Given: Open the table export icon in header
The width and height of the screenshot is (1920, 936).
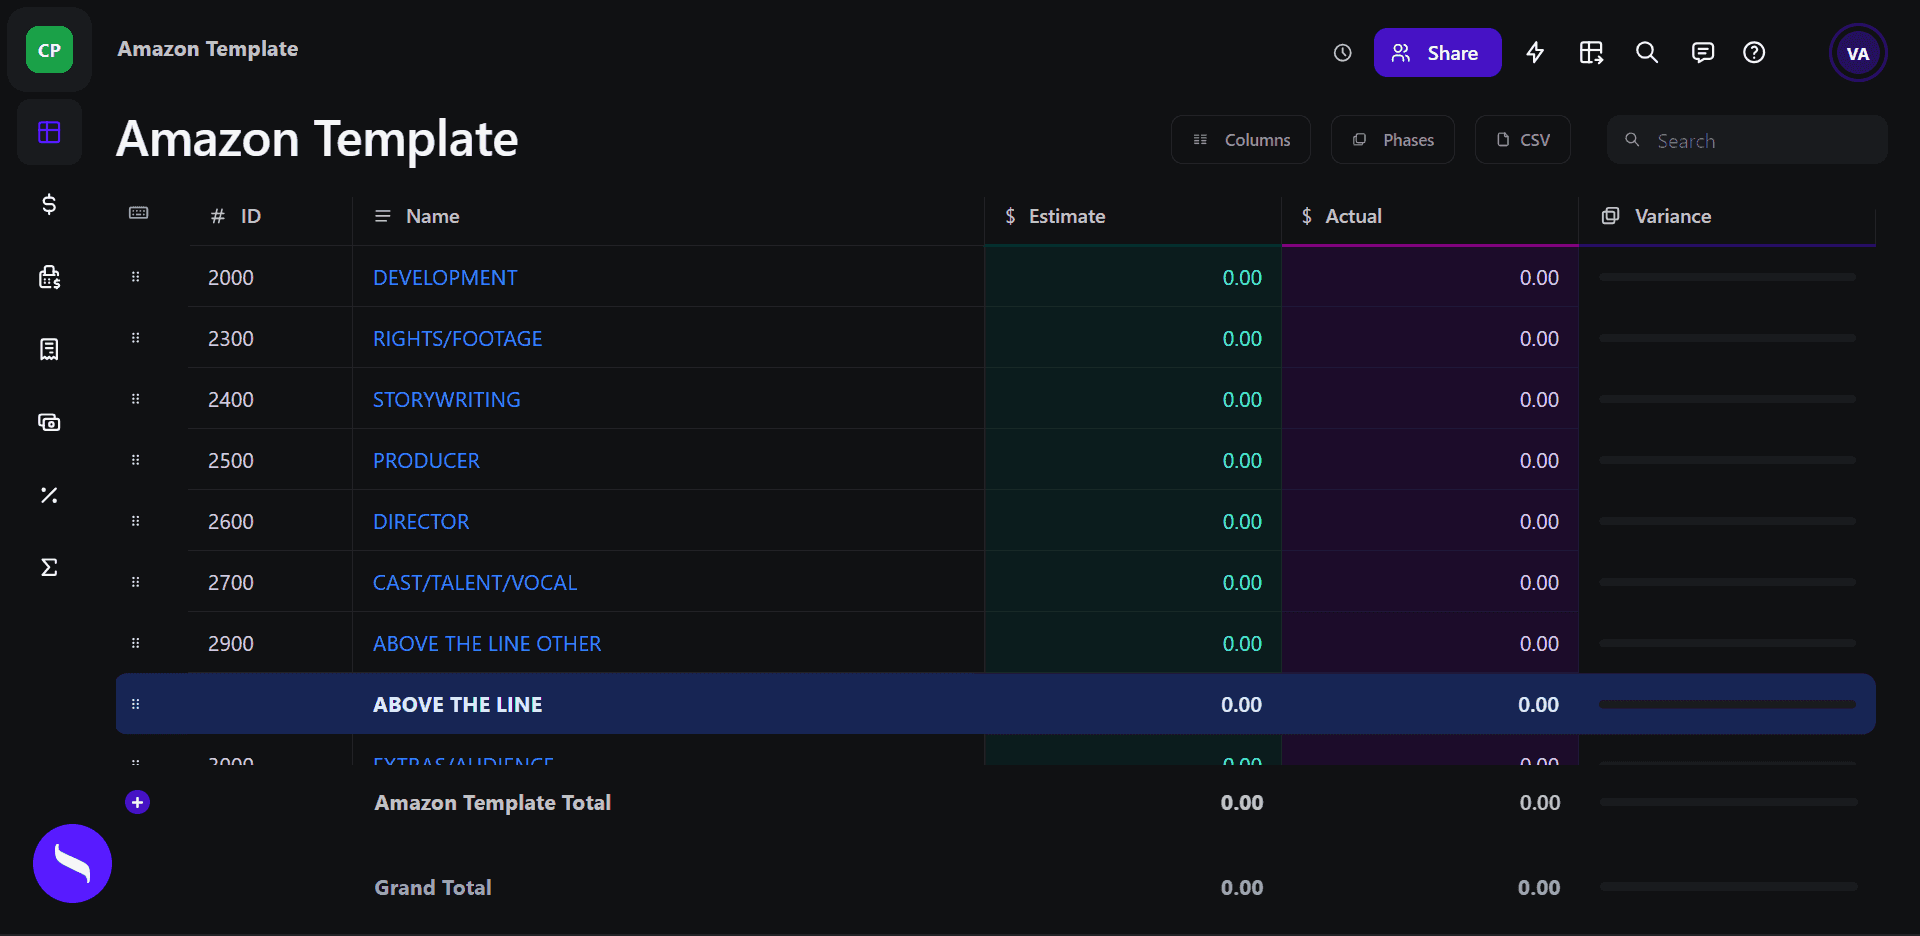Looking at the screenshot, I should [x=1591, y=53].
